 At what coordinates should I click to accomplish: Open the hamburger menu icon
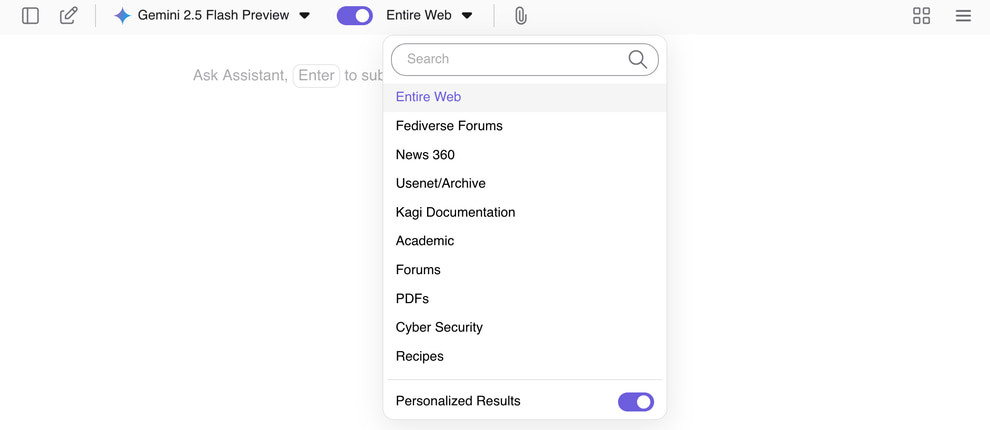[x=963, y=16]
